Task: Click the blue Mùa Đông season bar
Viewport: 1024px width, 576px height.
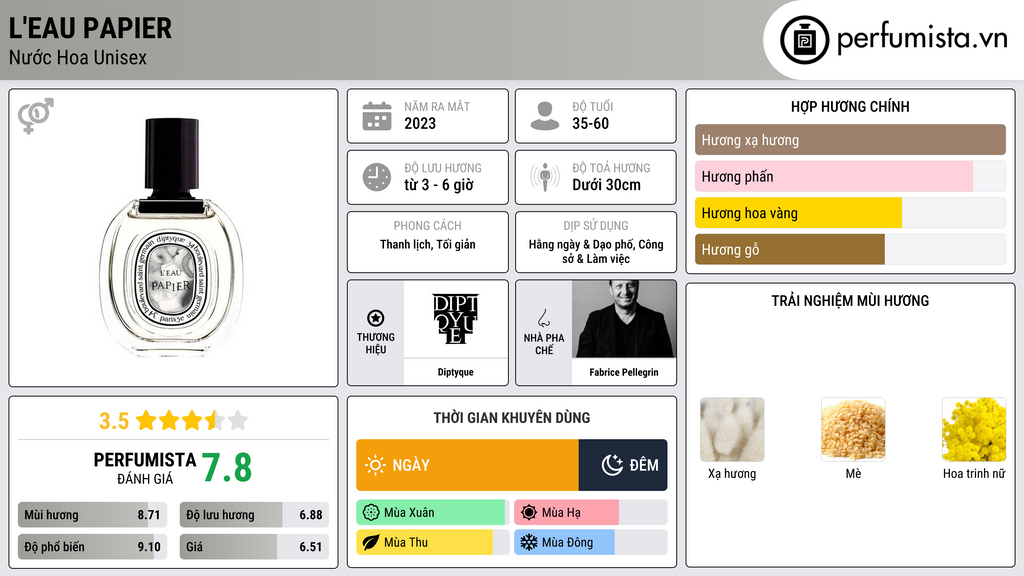Action: (564, 542)
